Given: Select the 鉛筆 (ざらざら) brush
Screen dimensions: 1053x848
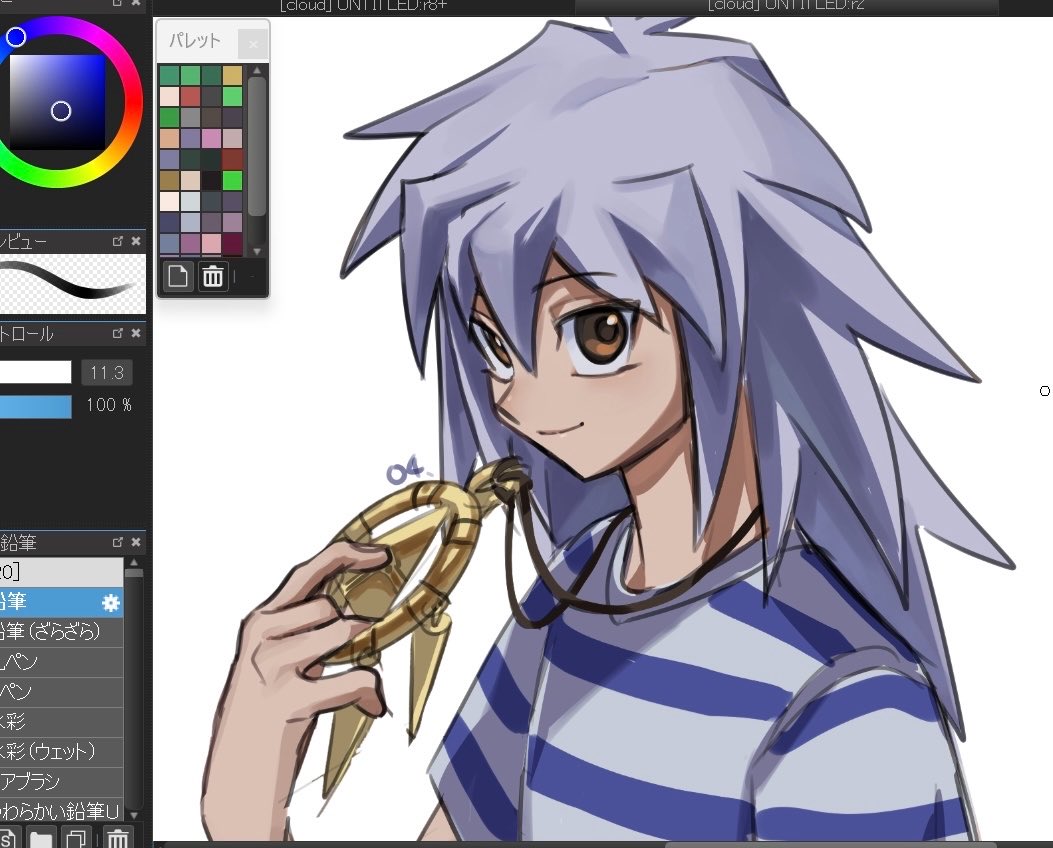Looking at the screenshot, I should tap(61, 632).
